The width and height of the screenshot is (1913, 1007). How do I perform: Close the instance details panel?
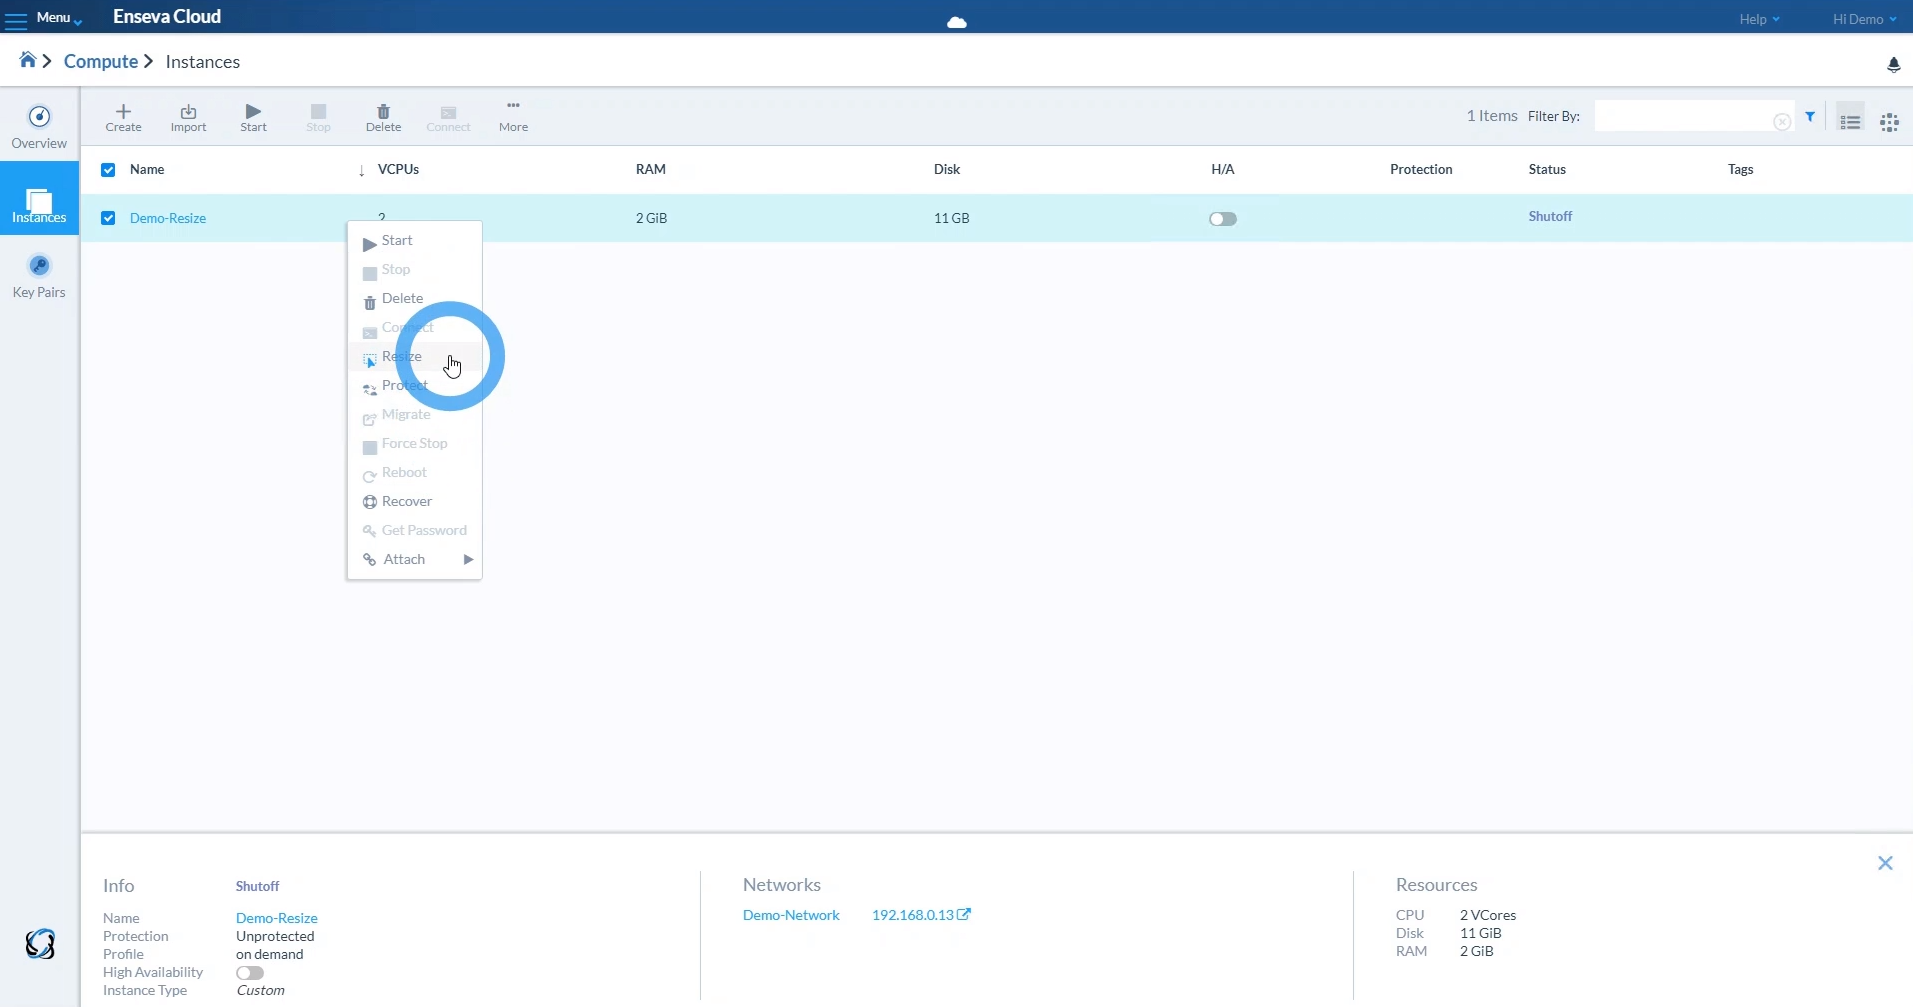pyautogui.click(x=1885, y=863)
